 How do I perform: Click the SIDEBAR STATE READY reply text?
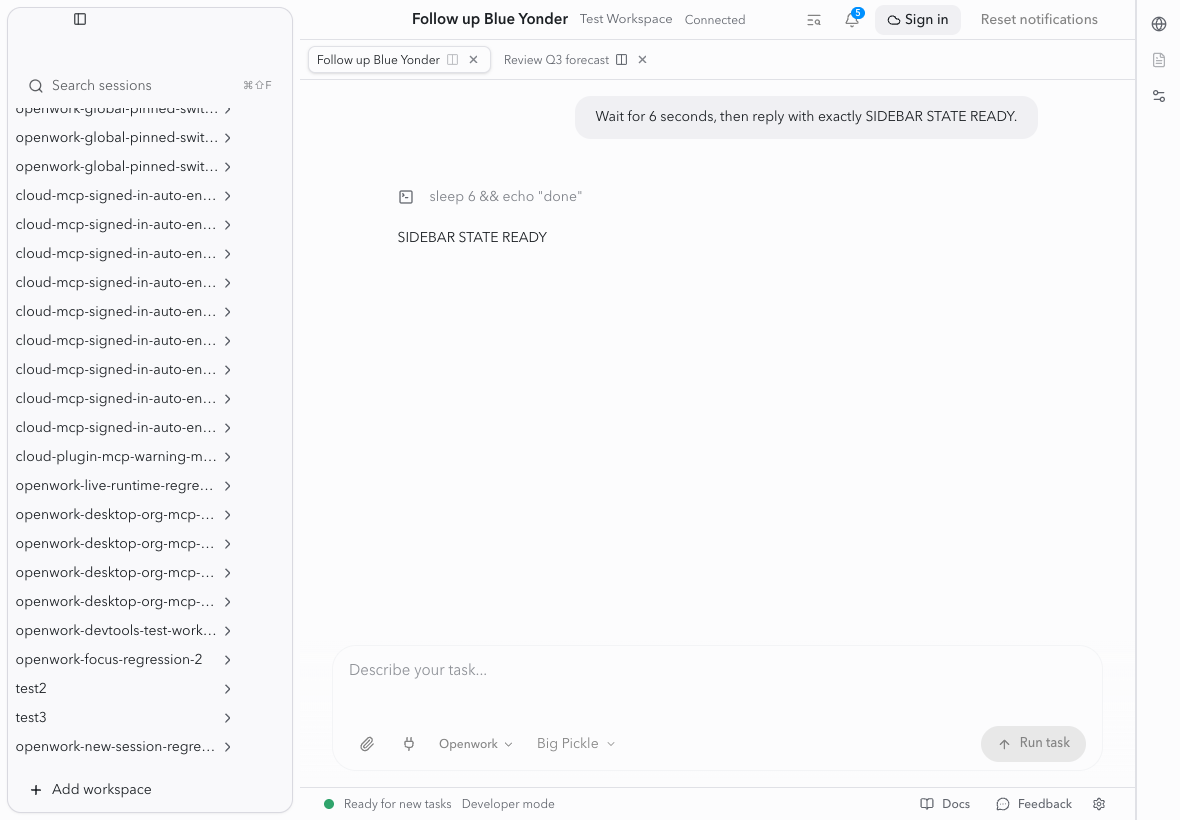click(x=472, y=238)
